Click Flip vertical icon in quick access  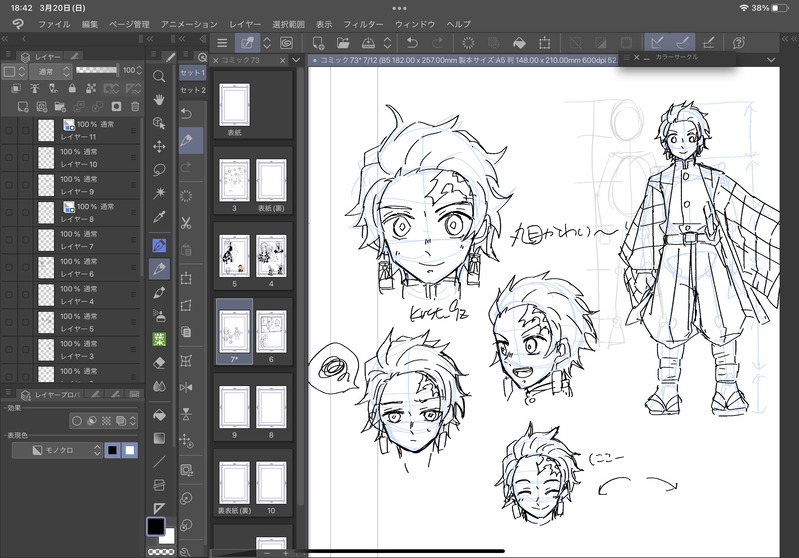click(186, 414)
